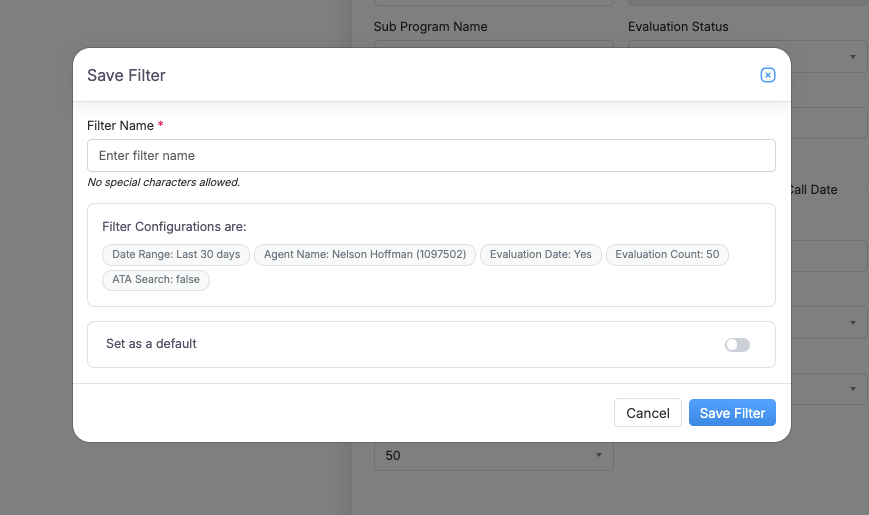Select the Evaluation Date: Yes chip
This screenshot has height=515, width=869.
tap(540, 254)
